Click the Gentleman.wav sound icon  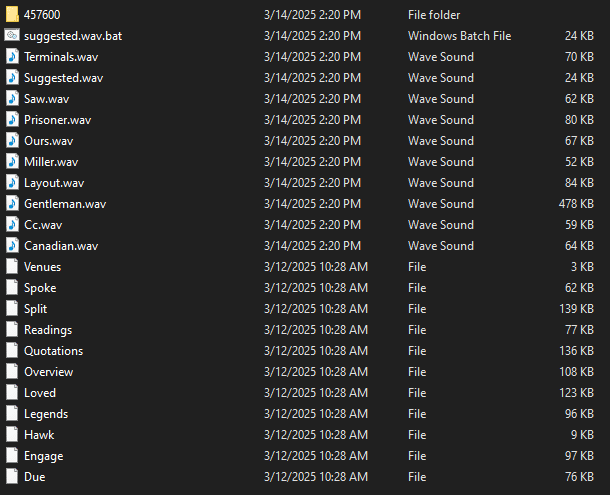click(12, 204)
